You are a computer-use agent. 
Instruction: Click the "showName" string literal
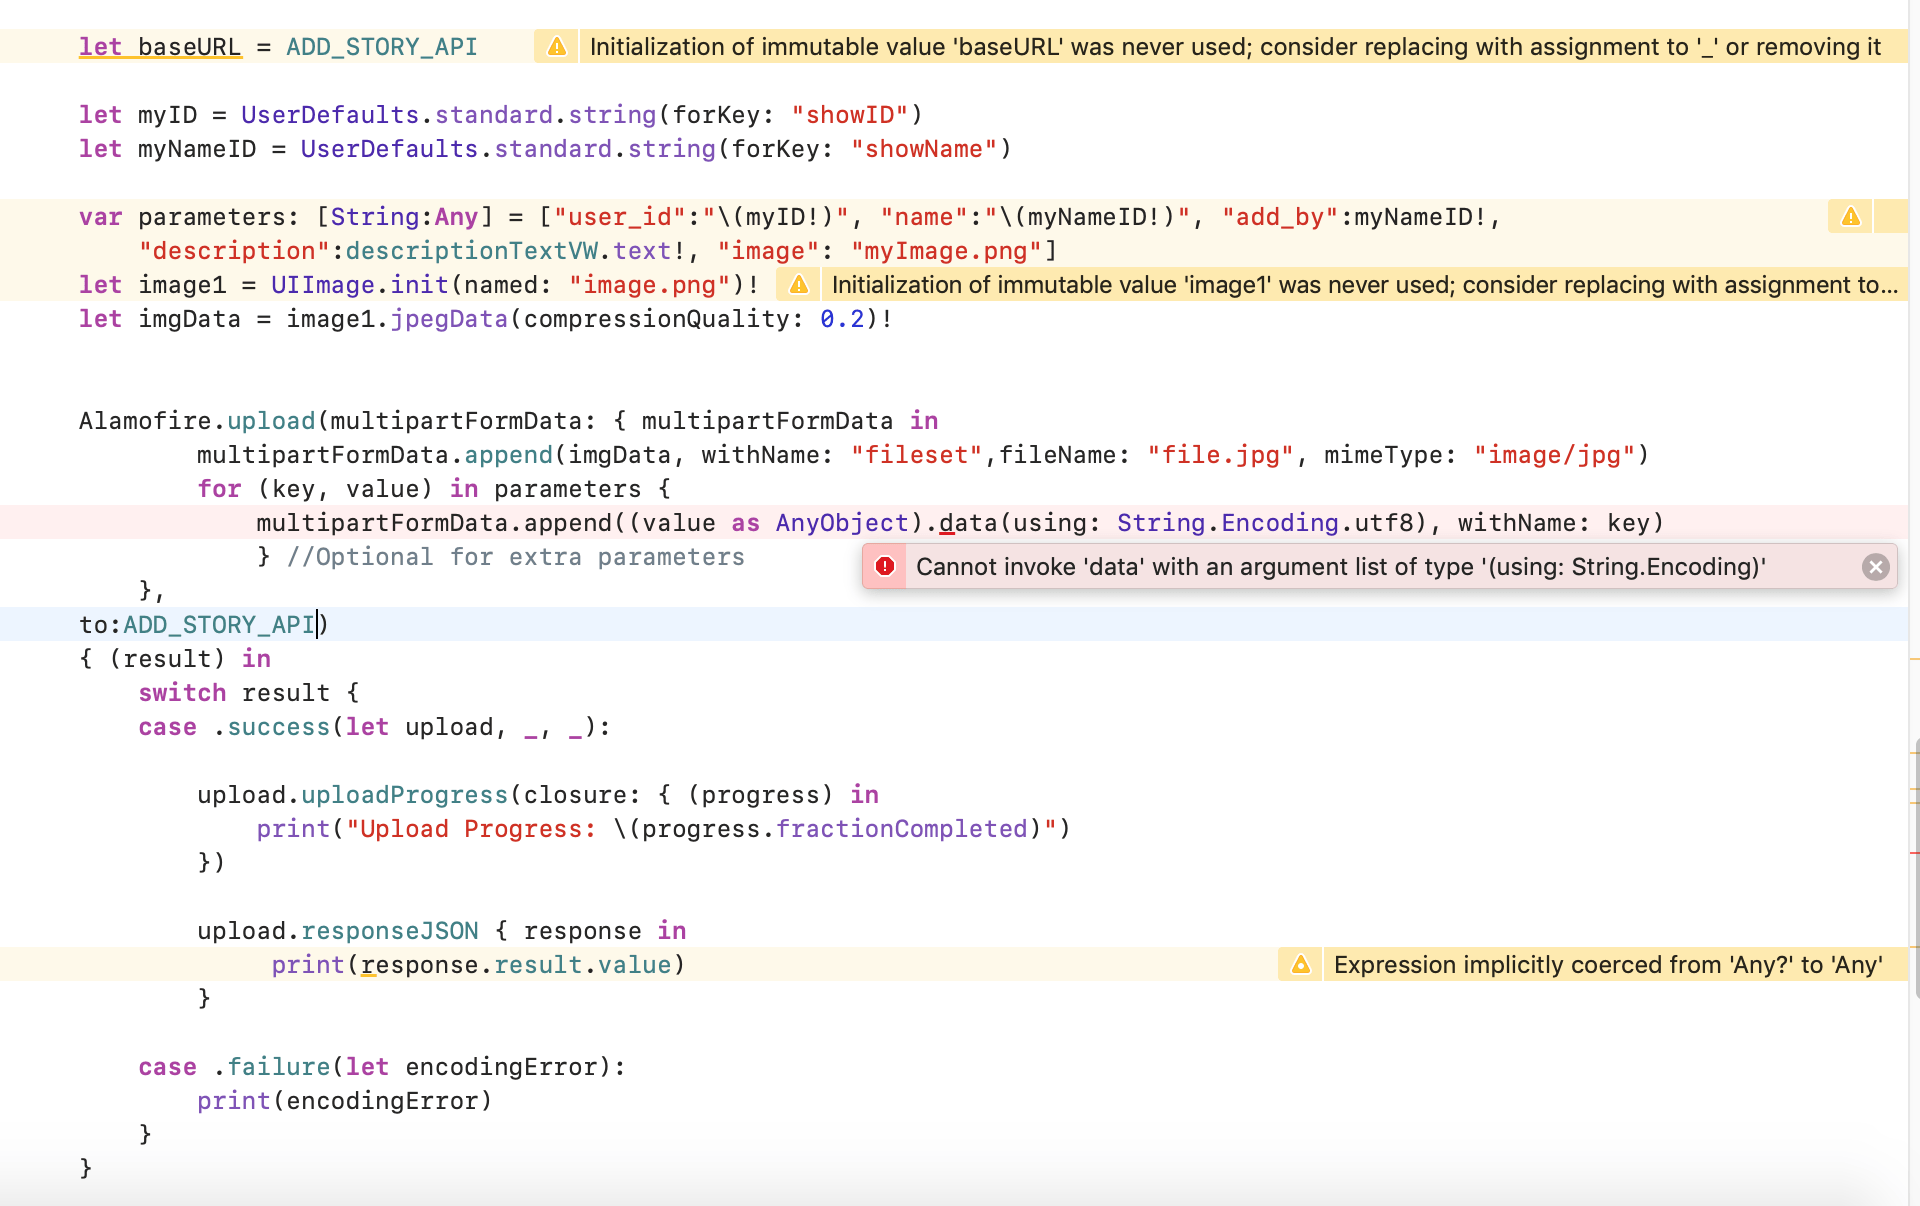click(x=924, y=149)
